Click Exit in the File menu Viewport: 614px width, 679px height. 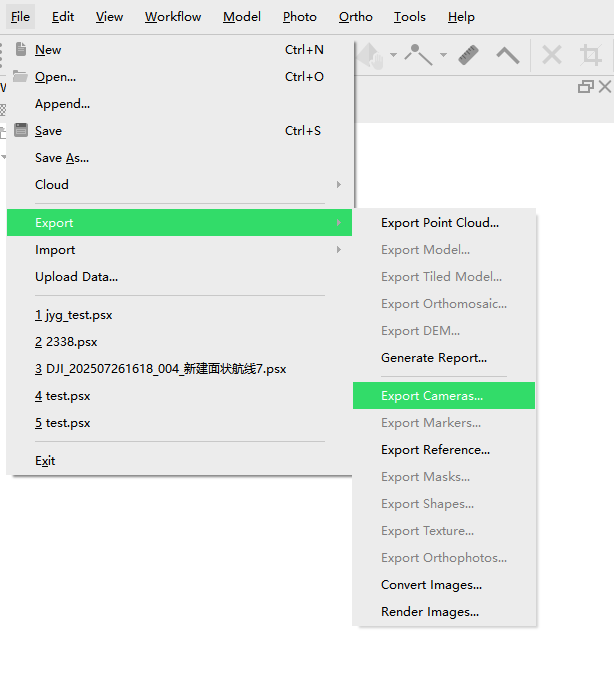pos(45,461)
